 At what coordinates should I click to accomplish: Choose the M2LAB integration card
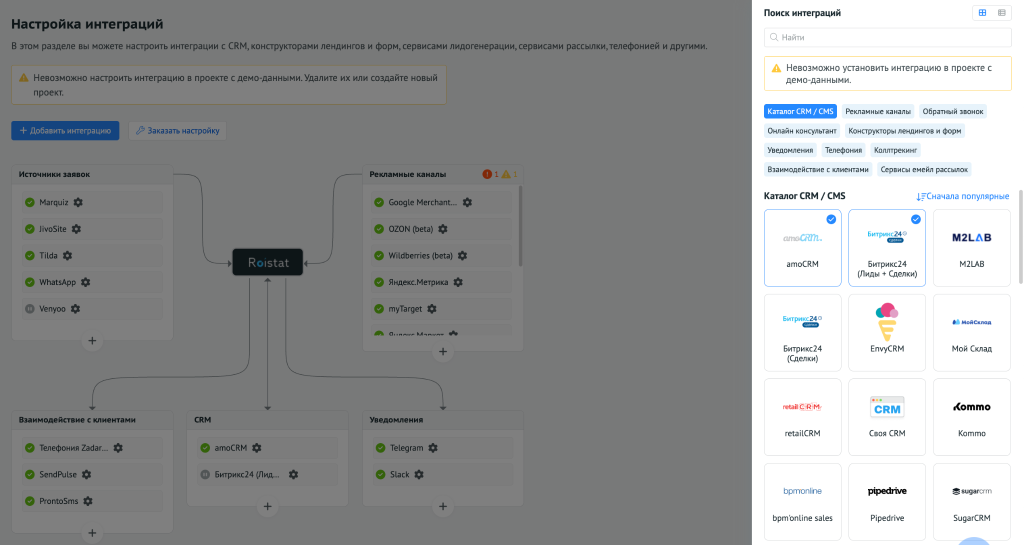tap(972, 248)
